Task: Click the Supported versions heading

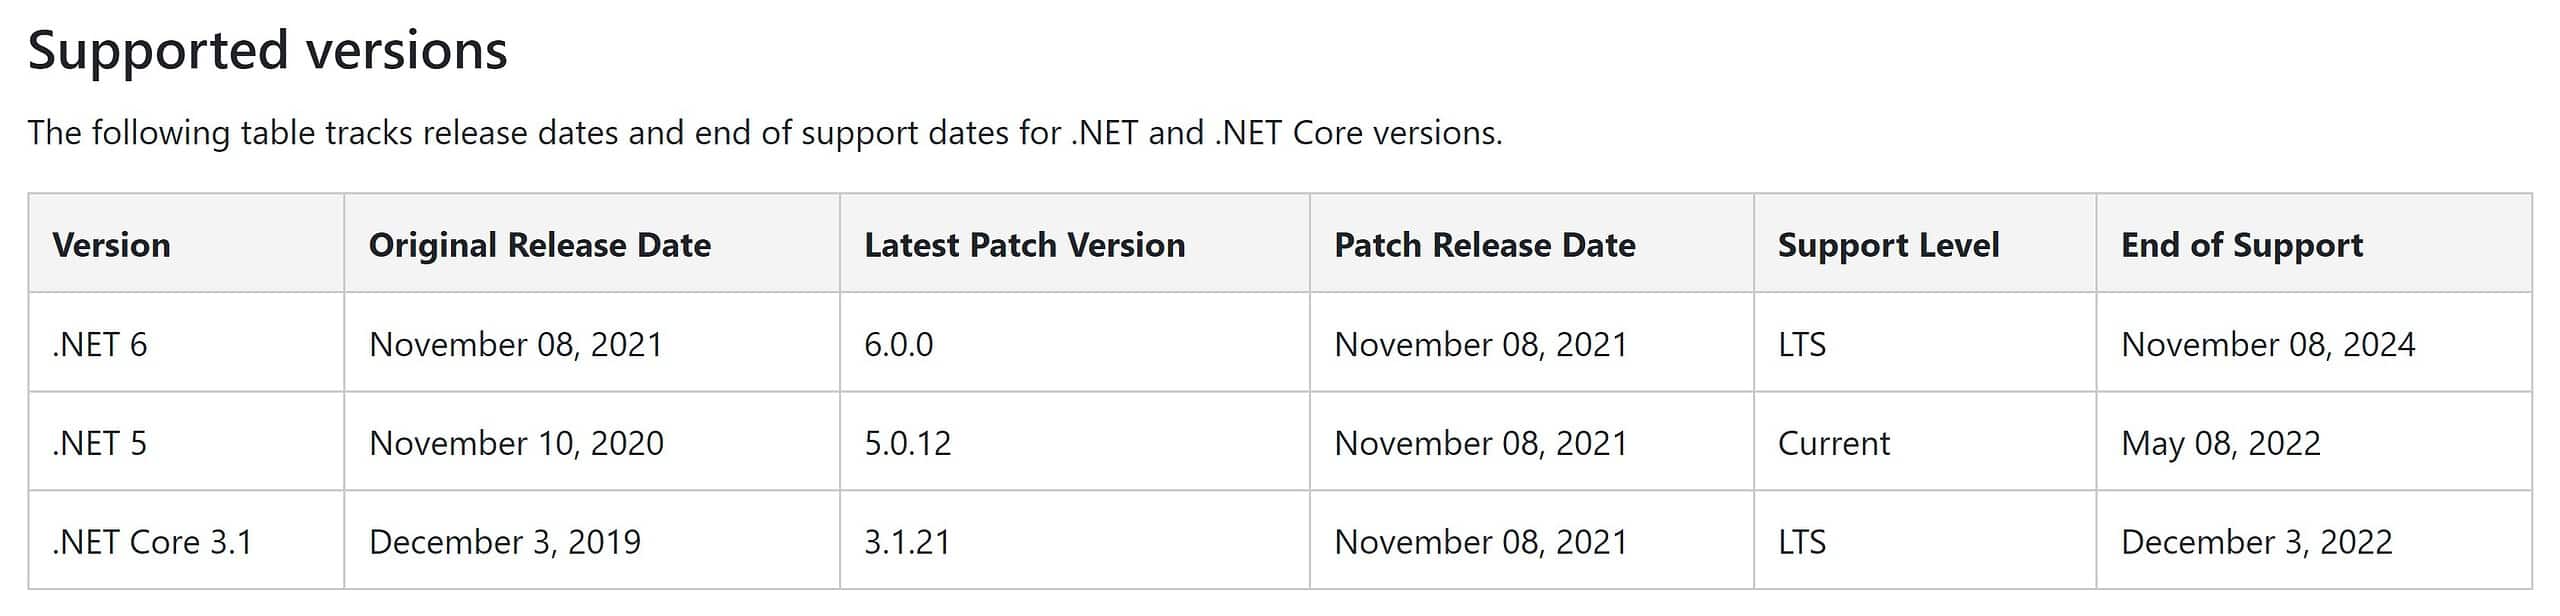Action: (267, 50)
